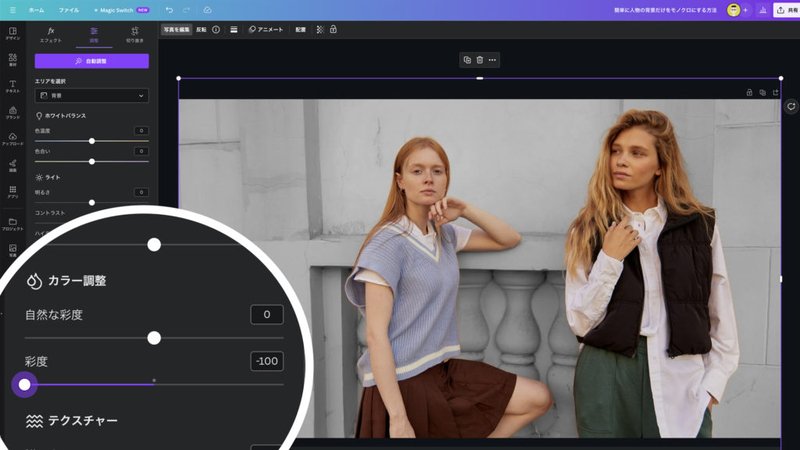The image size is (800, 450).
Task: Open the ファイル menu
Action: coord(68,10)
